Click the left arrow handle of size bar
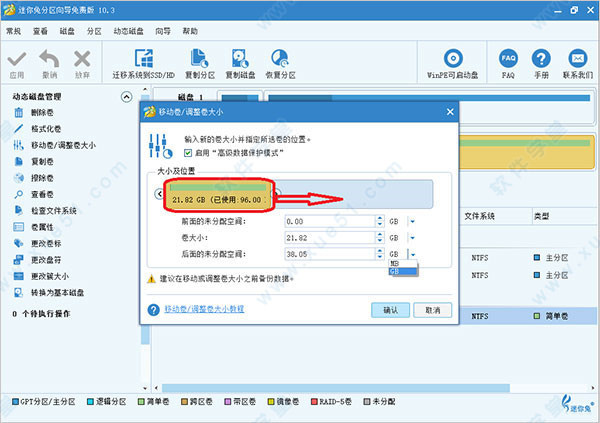 tap(160, 194)
